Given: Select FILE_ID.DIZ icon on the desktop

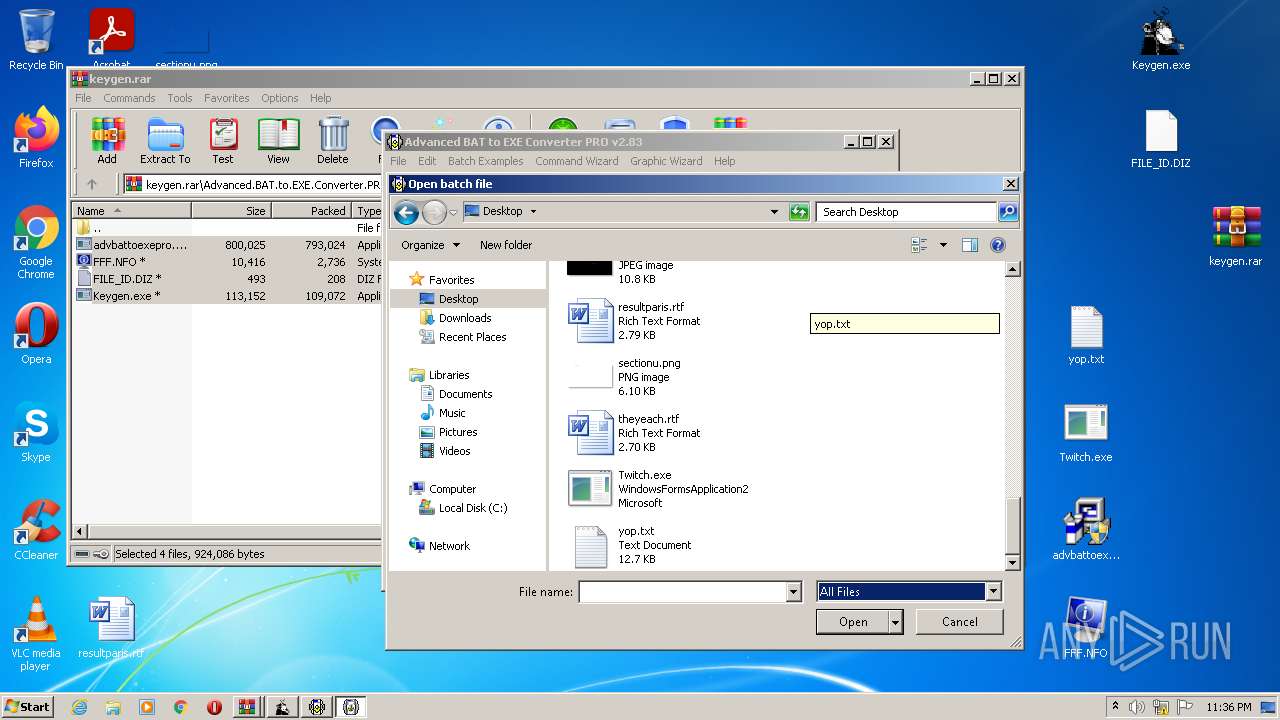Looking at the screenshot, I should pos(1161,138).
